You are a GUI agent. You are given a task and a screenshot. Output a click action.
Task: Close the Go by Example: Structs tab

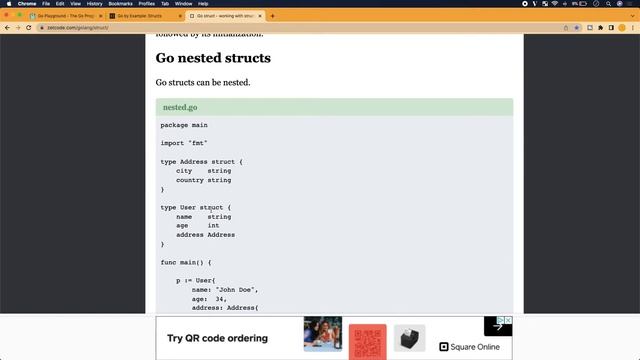coord(180,16)
